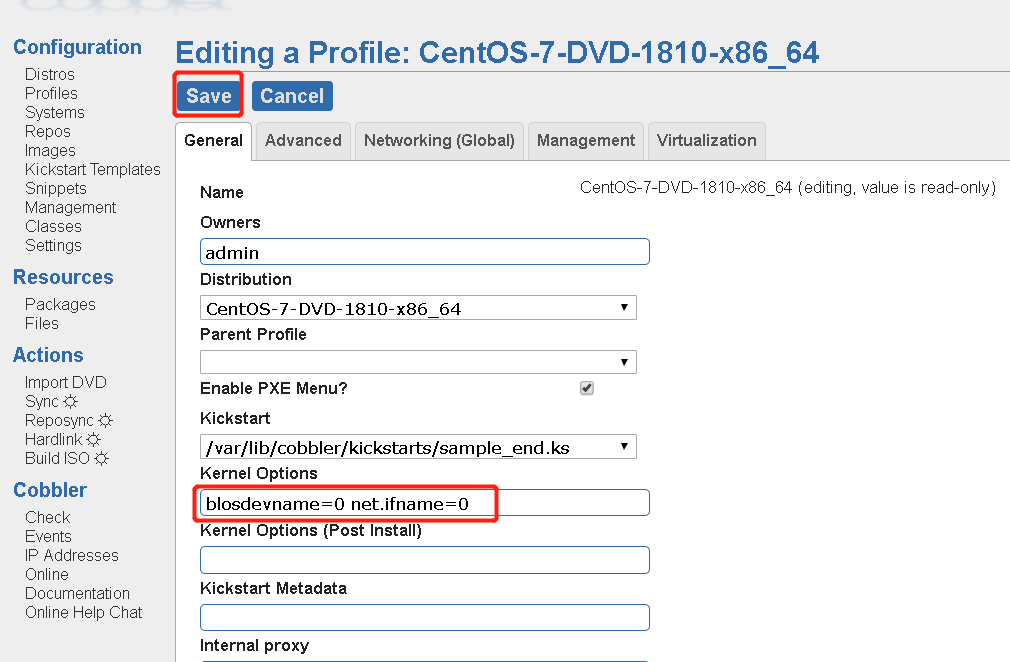Expand the Parent Profile dropdown

coord(418,361)
